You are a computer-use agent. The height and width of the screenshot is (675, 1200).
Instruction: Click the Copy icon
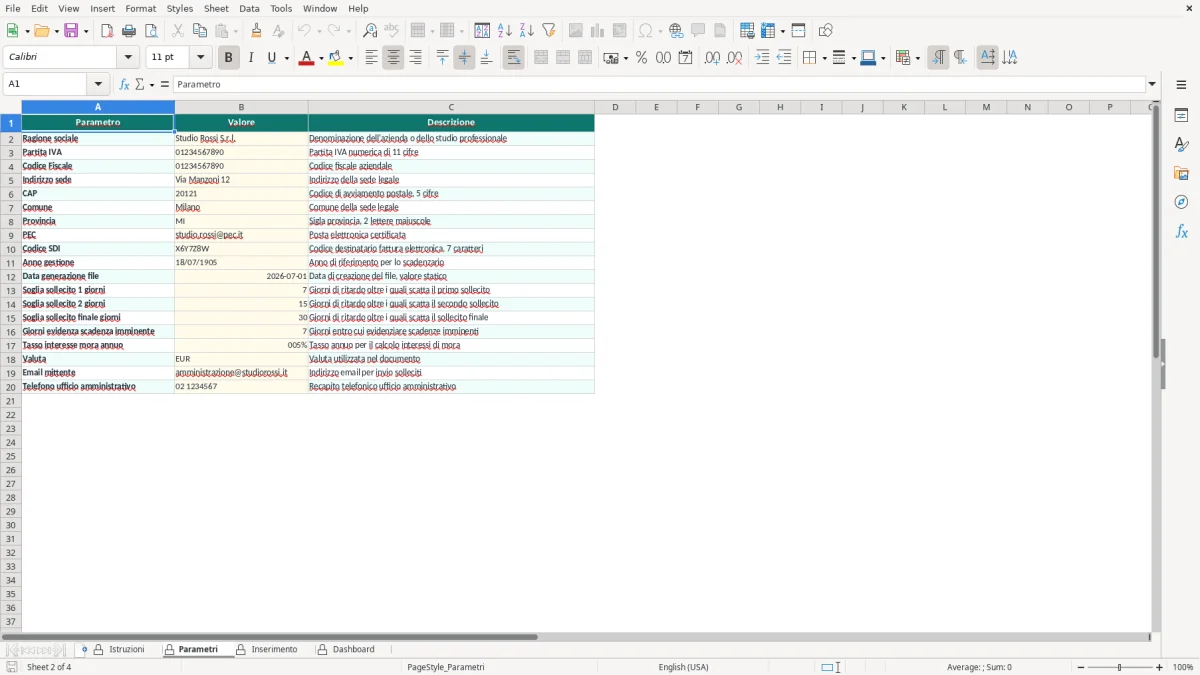[x=200, y=31]
